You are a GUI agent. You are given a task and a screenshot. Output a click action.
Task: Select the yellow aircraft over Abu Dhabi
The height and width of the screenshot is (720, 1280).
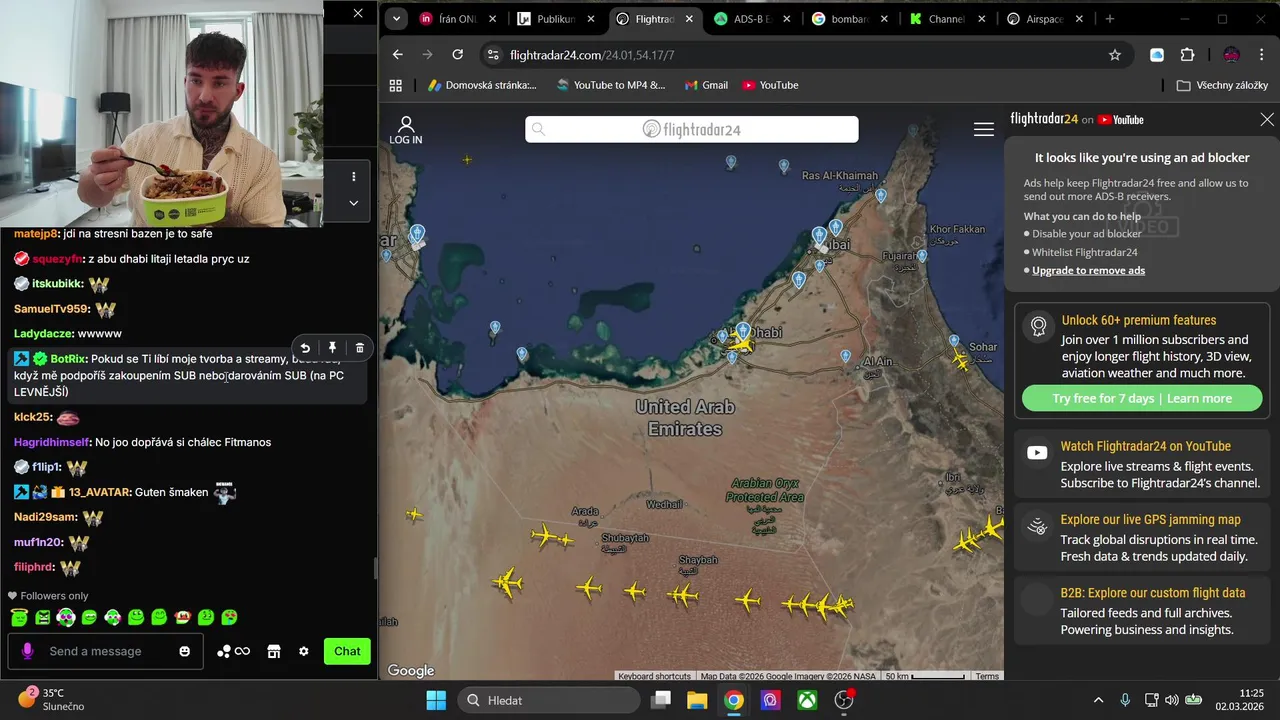tap(741, 345)
